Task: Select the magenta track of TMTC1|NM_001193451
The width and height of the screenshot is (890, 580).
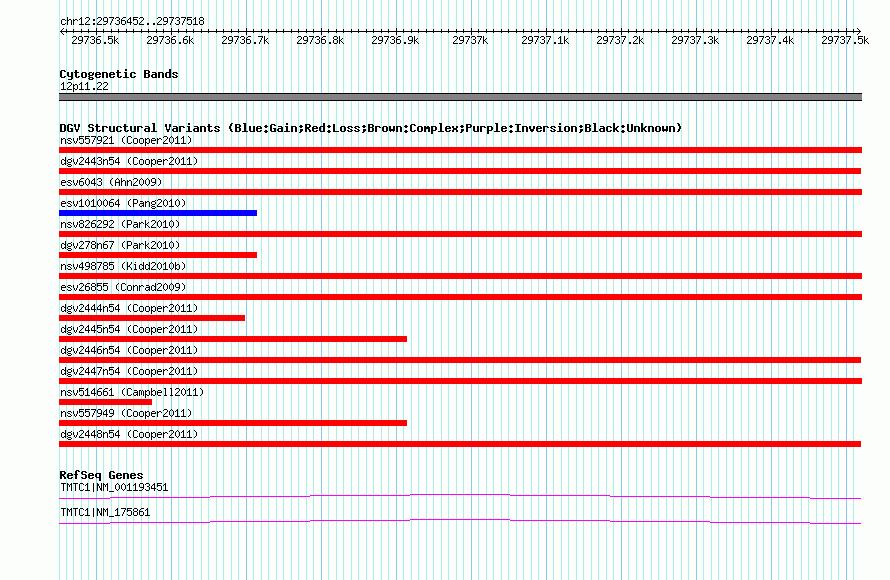Action: [460, 497]
